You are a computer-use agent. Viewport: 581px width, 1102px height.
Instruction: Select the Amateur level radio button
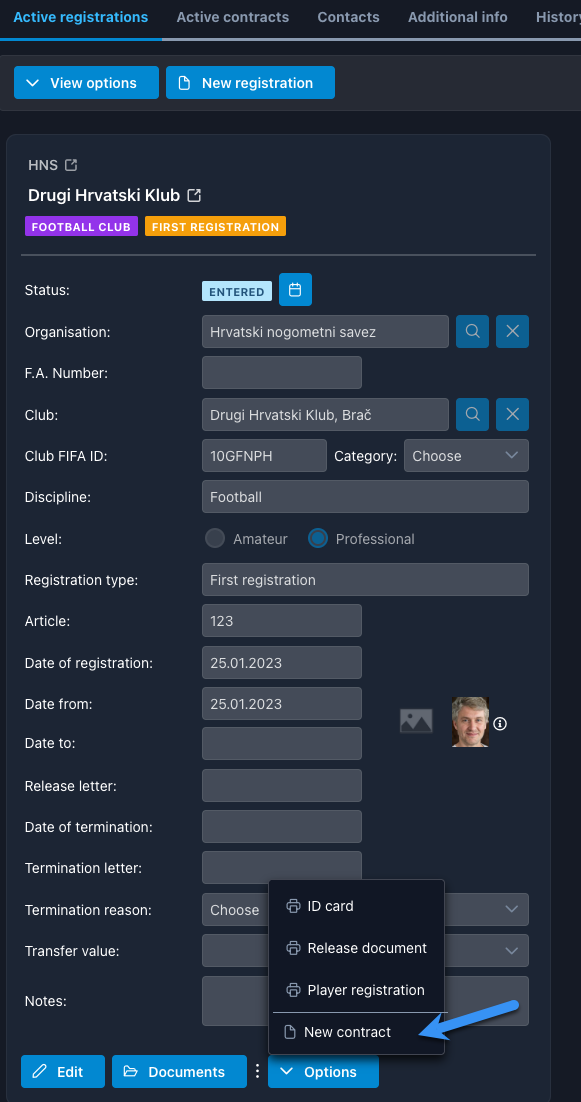tap(215, 539)
